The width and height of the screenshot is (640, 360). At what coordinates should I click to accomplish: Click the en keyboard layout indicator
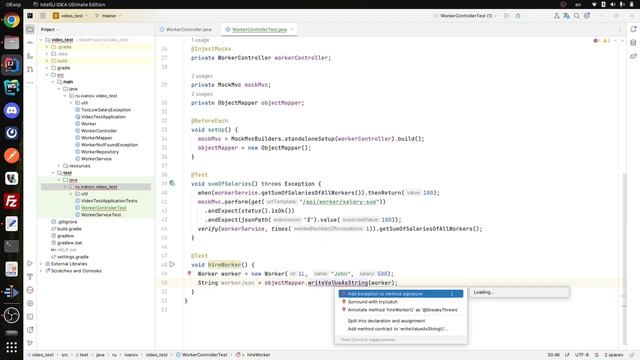coord(578,4)
